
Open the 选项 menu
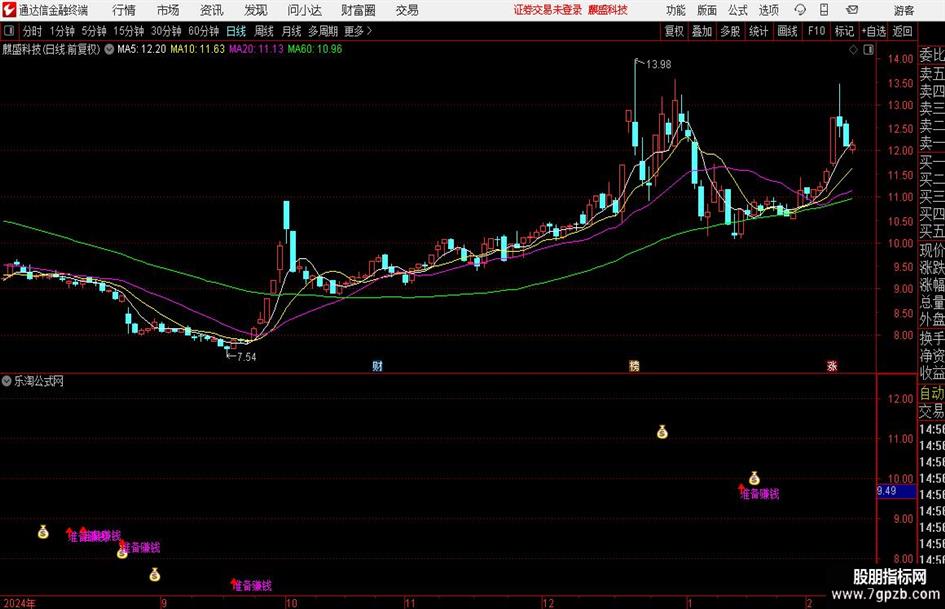(x=768, y=10)
